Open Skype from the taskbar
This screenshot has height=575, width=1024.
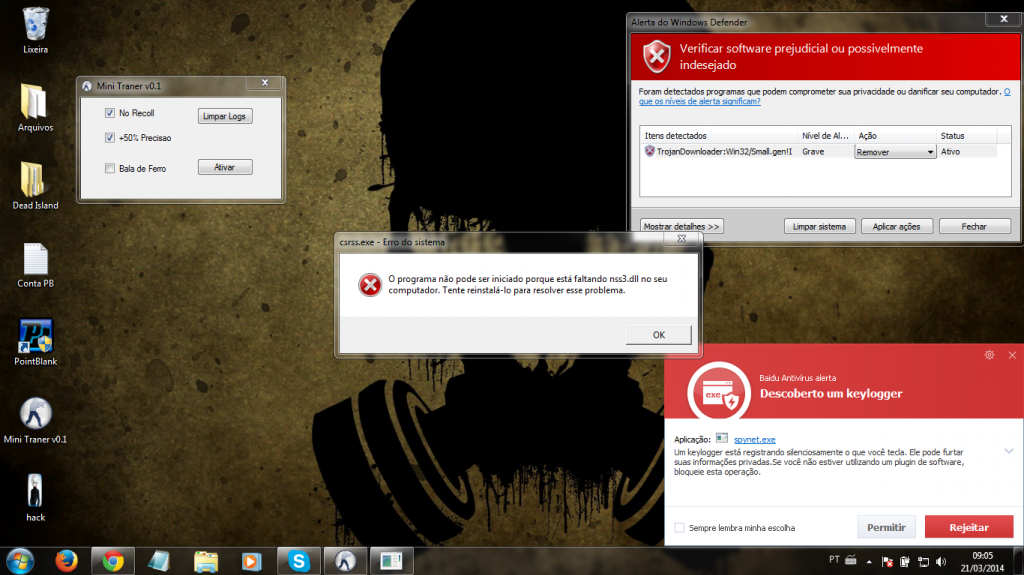click(x=298, y=561)
